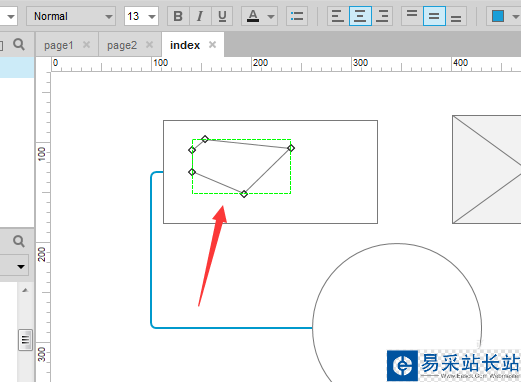Toggle Bold text formatting

click(x=178, y=16)
